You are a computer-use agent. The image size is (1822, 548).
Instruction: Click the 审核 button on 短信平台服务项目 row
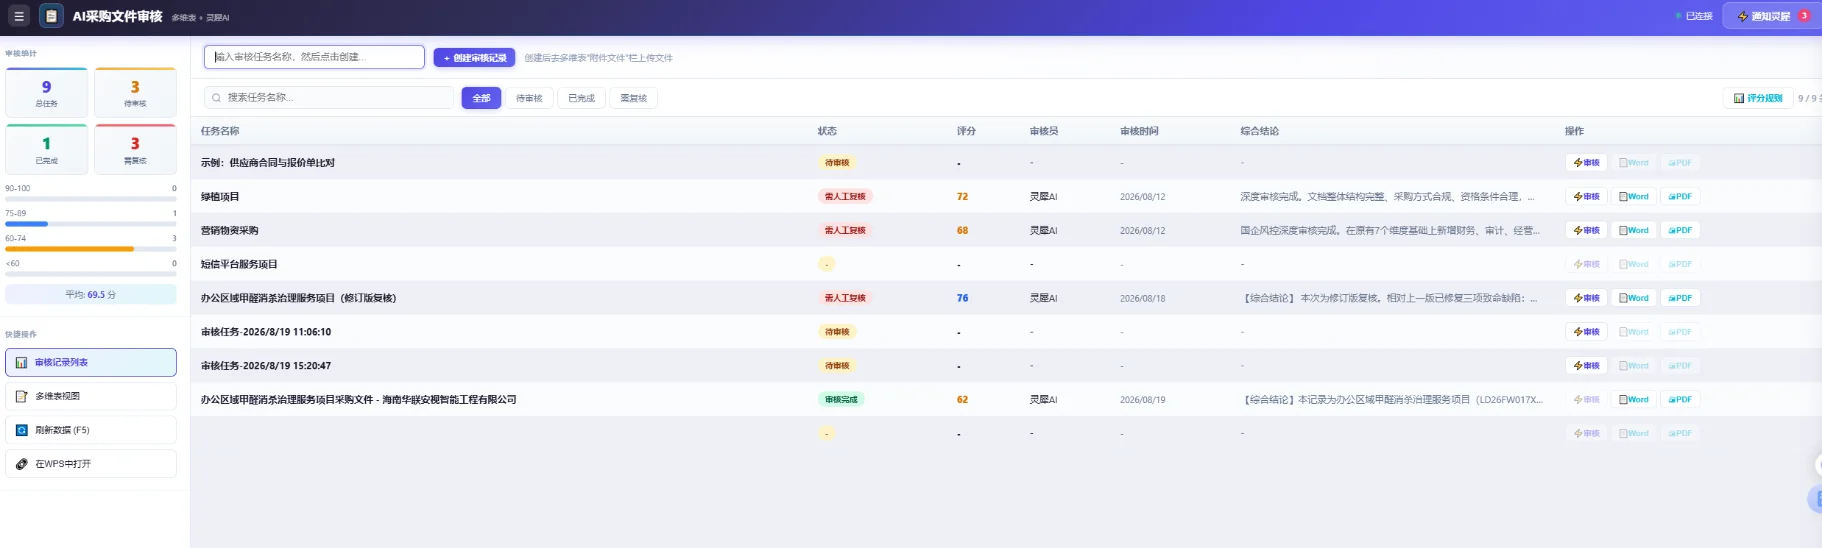click(1586, 265)
